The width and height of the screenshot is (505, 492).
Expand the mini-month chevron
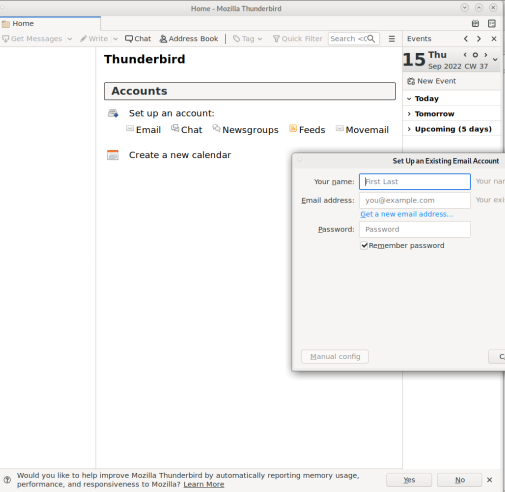tap(495, 60)
